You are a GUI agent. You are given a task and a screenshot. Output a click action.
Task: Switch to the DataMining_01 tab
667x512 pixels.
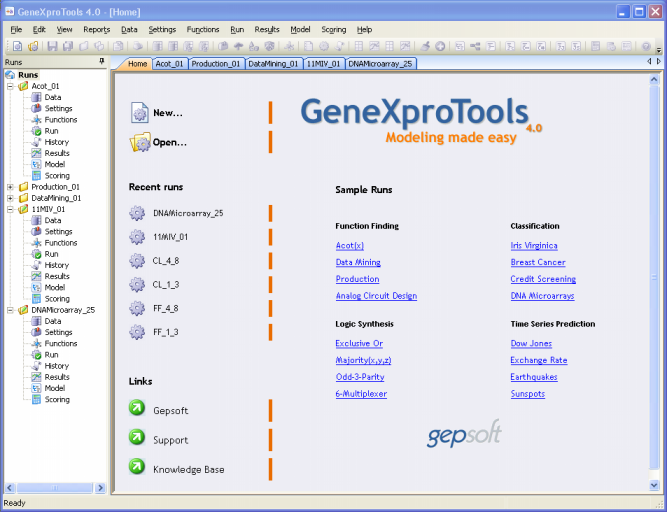pyautogui.click(x=274, y=64)
